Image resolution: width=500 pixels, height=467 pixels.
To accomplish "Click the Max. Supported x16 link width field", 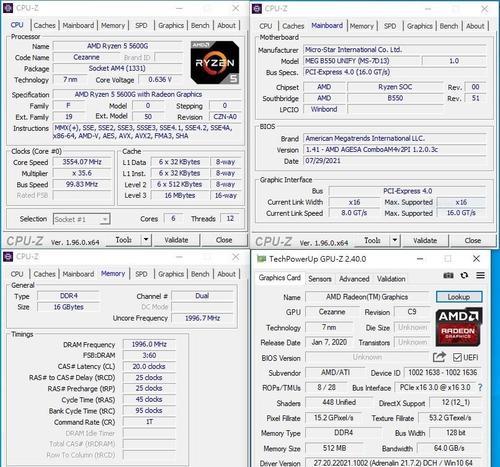I will coord(461,202).
